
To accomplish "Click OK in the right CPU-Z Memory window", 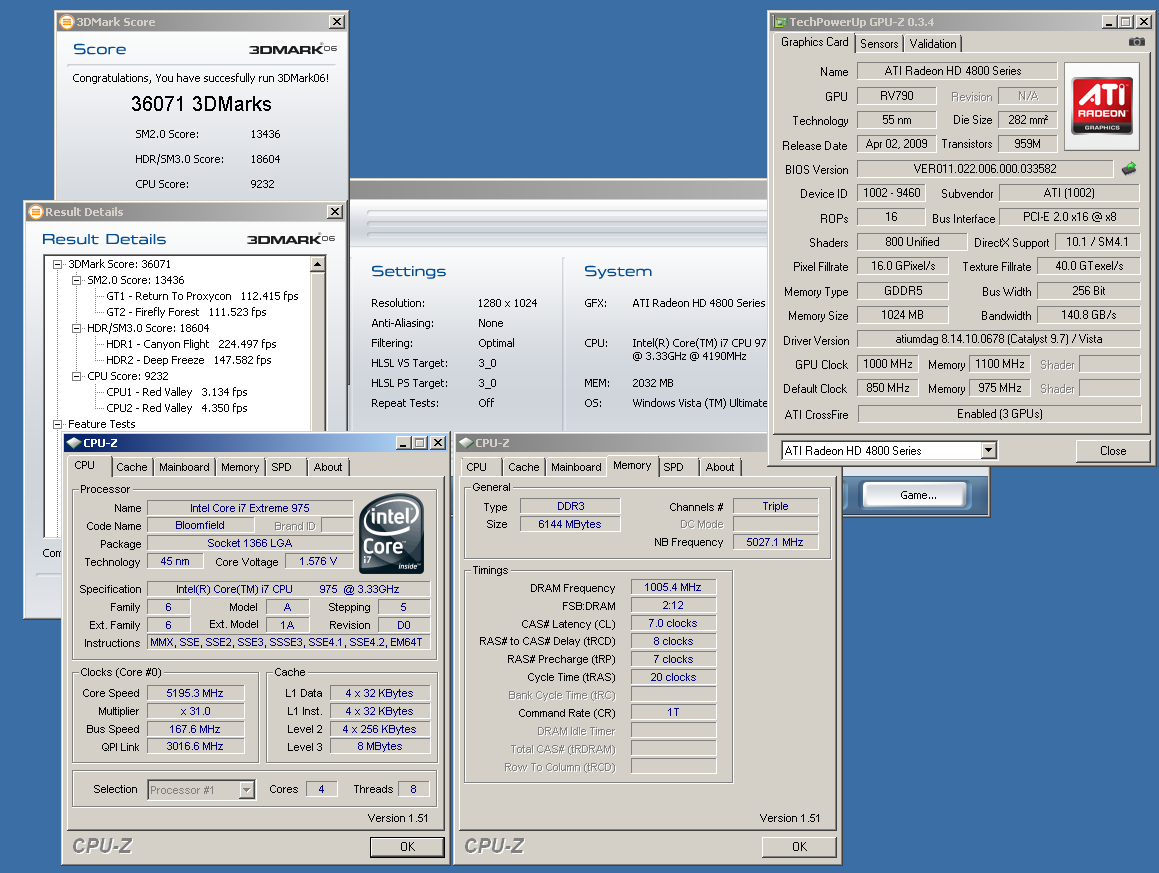I will (x=799, y=847).
